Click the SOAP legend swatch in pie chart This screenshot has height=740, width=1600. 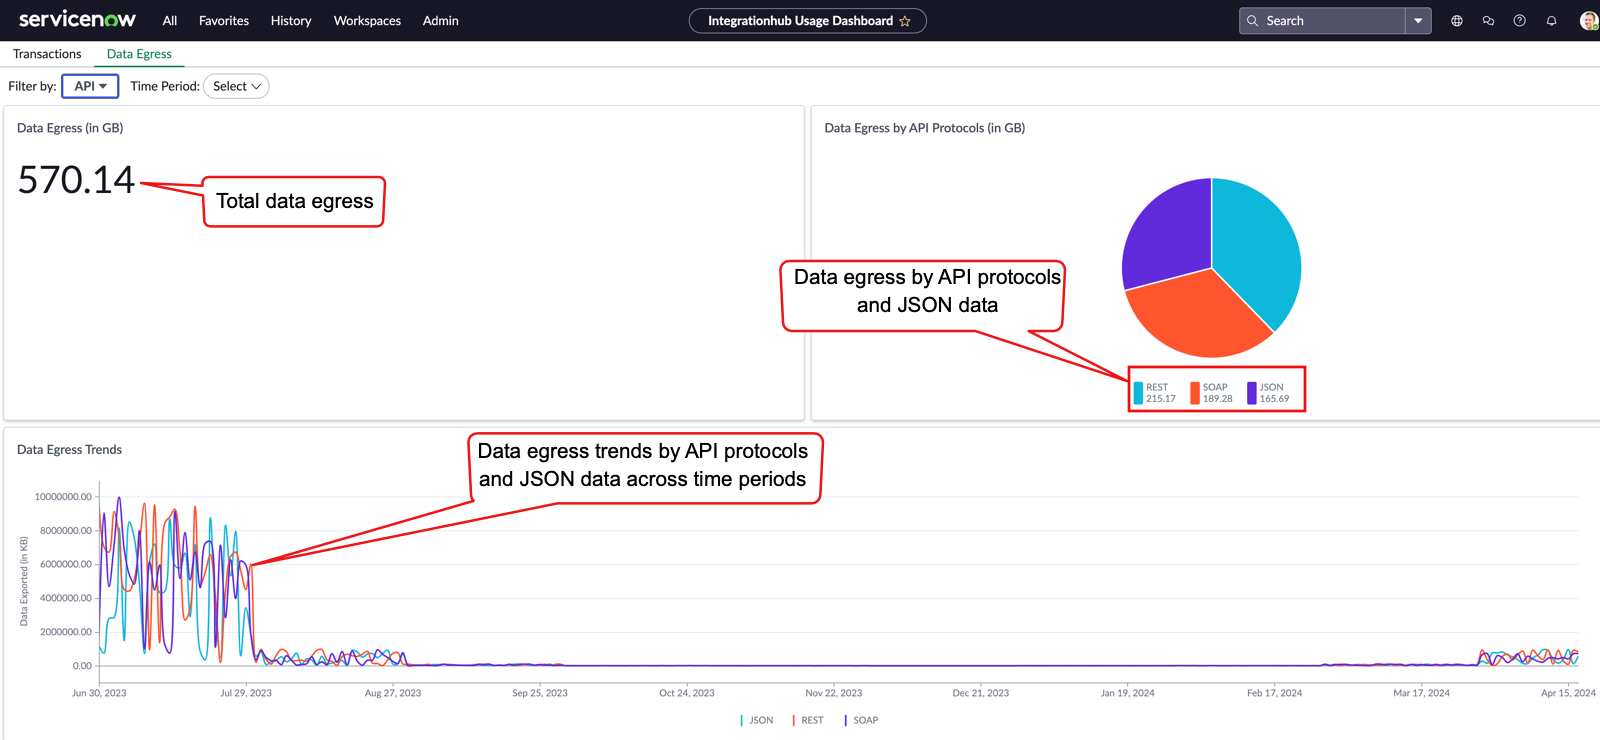(x=1194, y=393)
